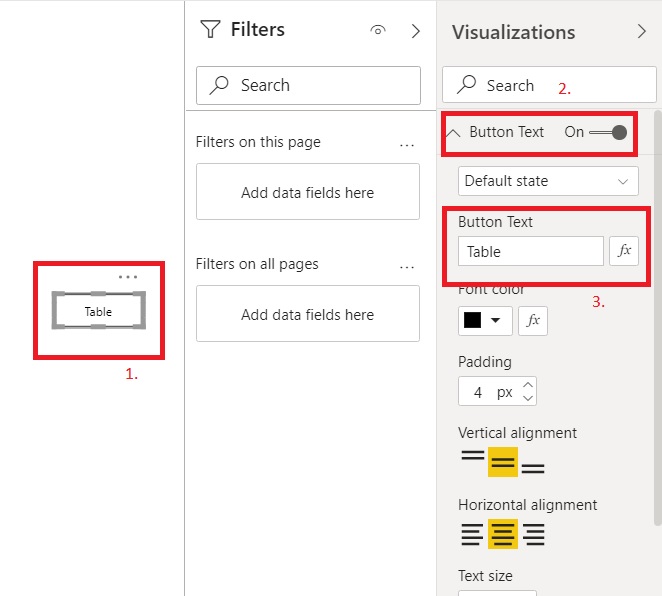Open more options for Filters on this page

(407, 143)
